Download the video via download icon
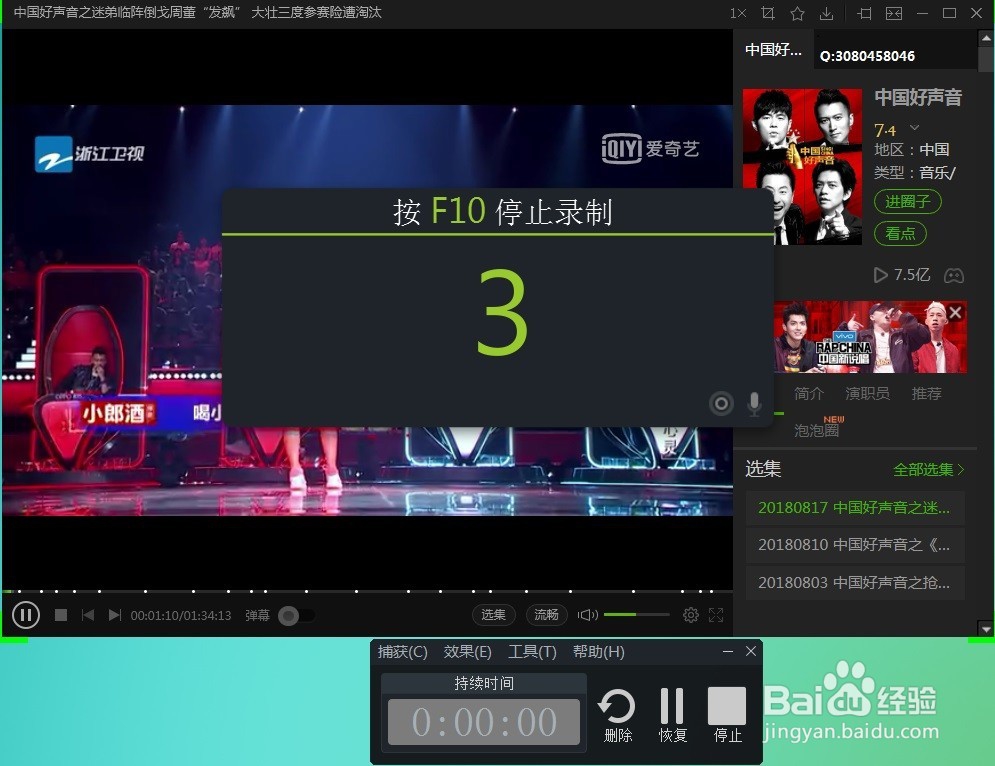 pyautogui.click(x=826, y=13)
